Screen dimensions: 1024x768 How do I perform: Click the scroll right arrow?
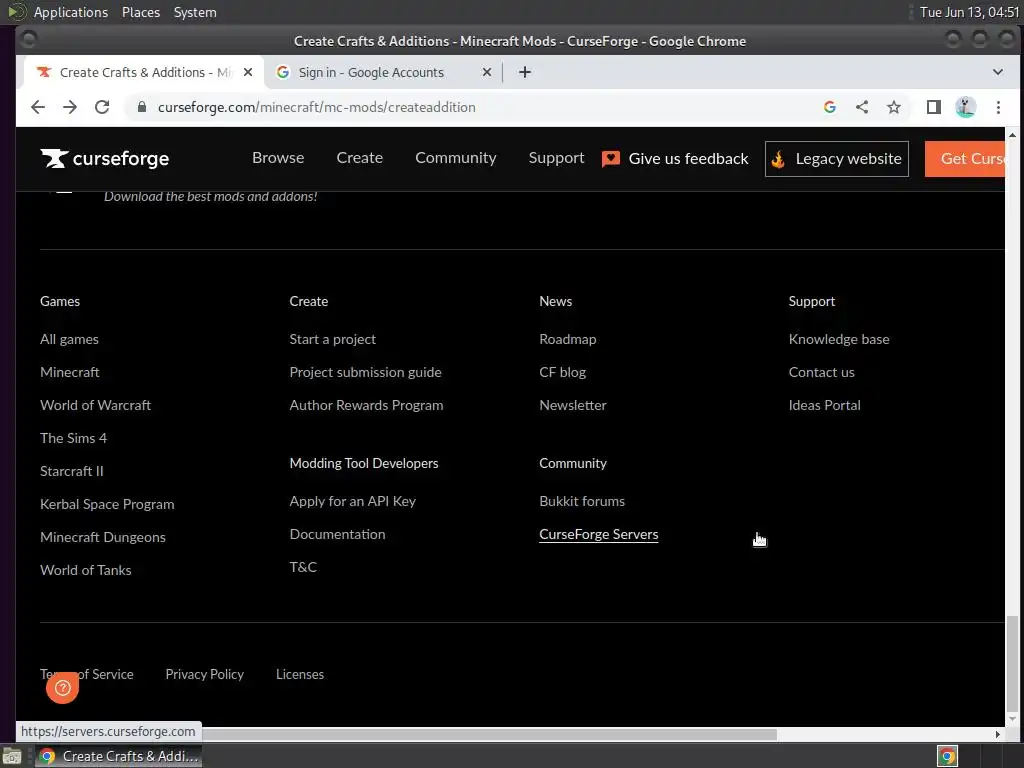[x=997, y=735]
